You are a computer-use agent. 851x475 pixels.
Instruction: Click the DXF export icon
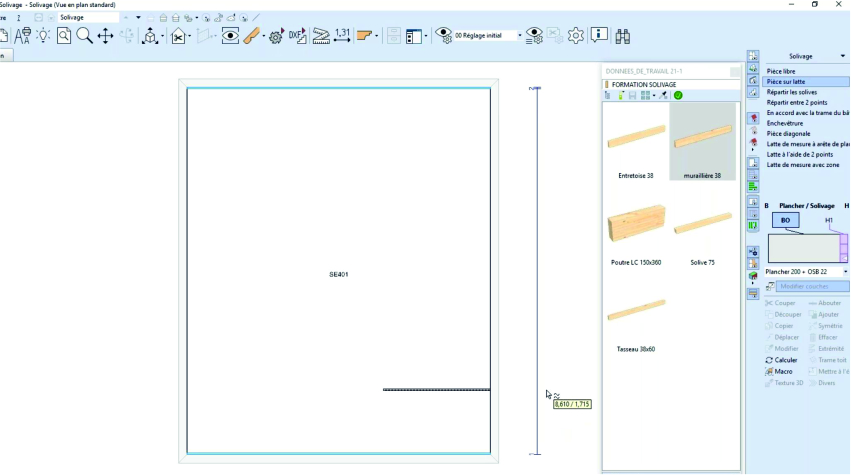297,36
